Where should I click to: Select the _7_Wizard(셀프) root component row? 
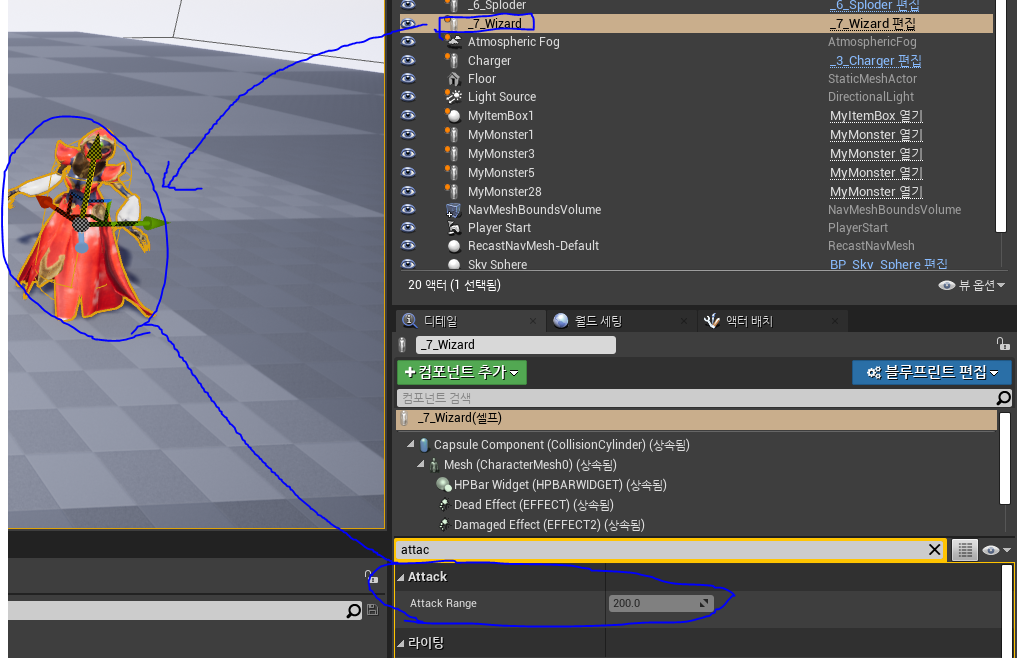point(697,419)
